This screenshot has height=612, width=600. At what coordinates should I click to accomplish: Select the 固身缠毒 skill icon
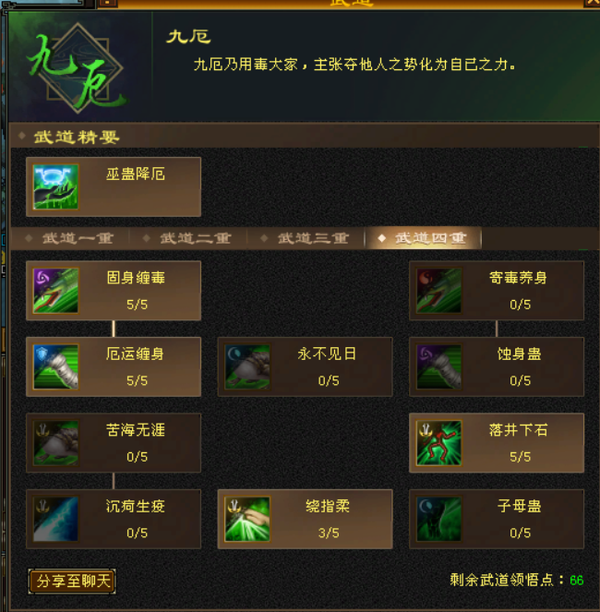pyautogui.click(x=55, y=290)
